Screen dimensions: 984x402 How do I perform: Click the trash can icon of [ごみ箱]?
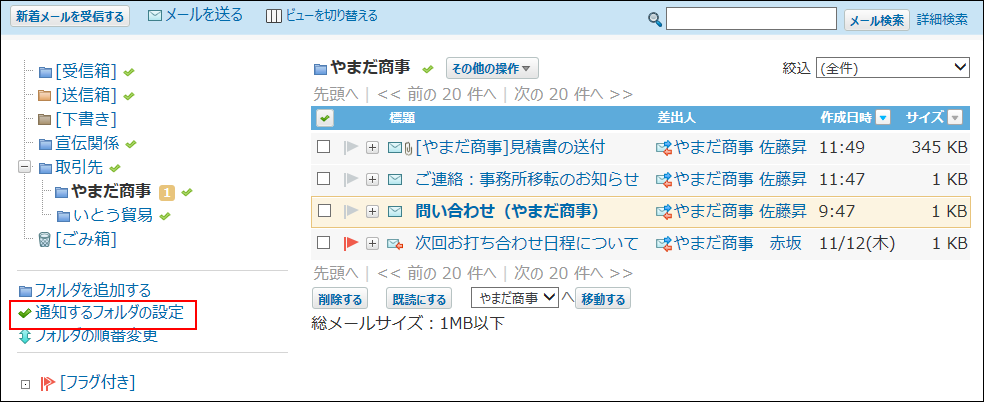[45, 240]
